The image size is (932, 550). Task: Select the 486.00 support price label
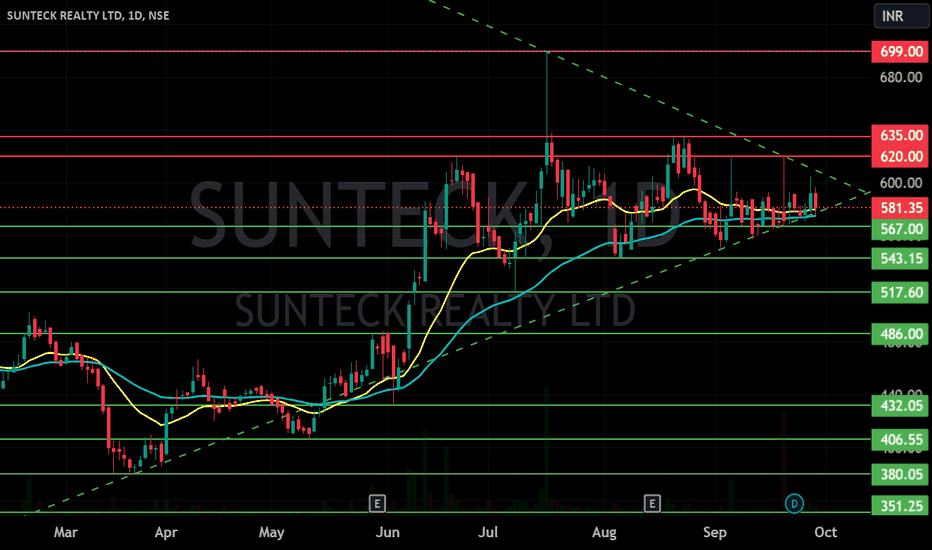pyautogui.click(x=900, y=334)
